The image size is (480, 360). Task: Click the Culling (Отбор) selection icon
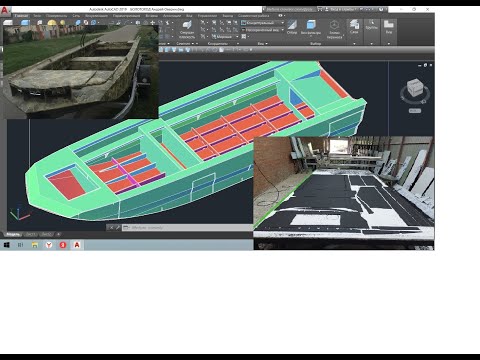click(292, 27)
